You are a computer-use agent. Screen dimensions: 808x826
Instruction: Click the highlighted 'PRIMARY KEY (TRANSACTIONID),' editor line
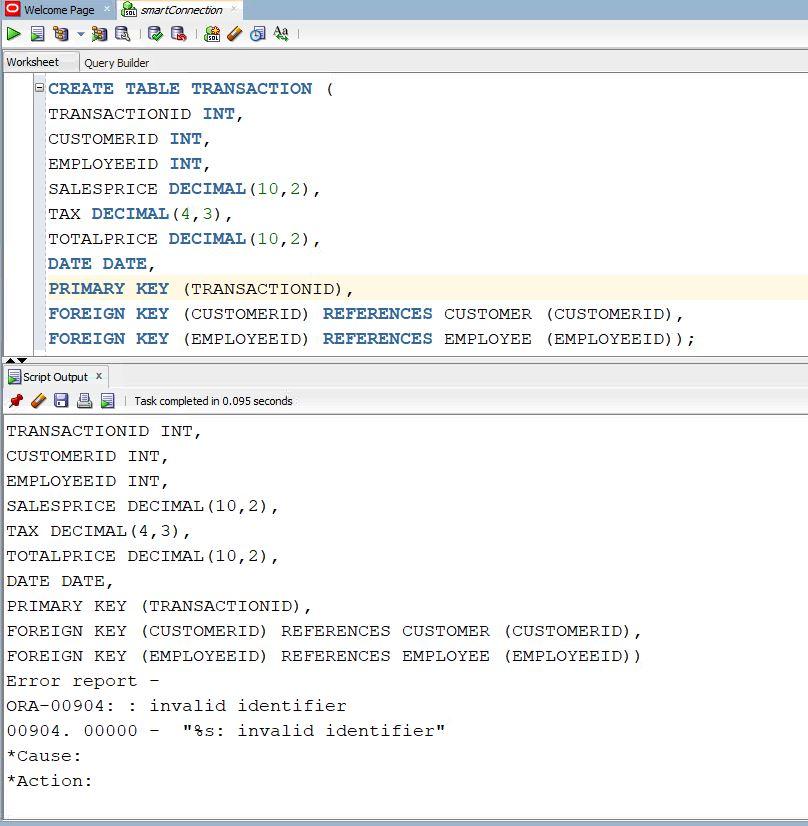201,289
